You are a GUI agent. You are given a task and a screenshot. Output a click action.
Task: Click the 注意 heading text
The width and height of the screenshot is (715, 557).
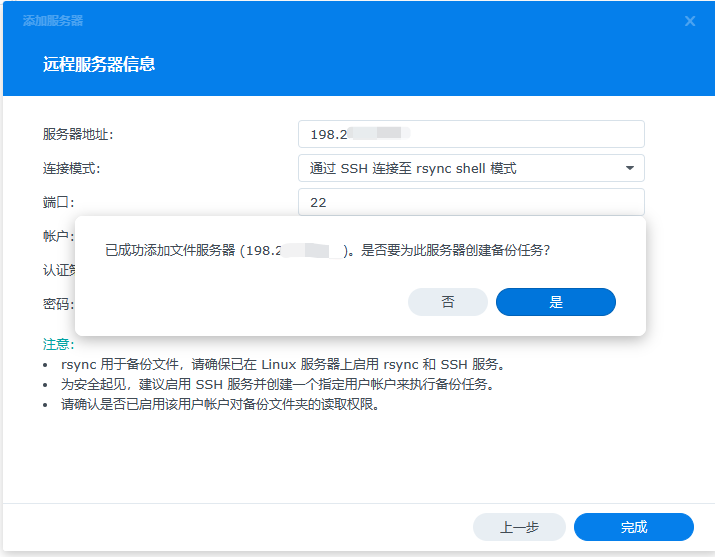point(58,344)
